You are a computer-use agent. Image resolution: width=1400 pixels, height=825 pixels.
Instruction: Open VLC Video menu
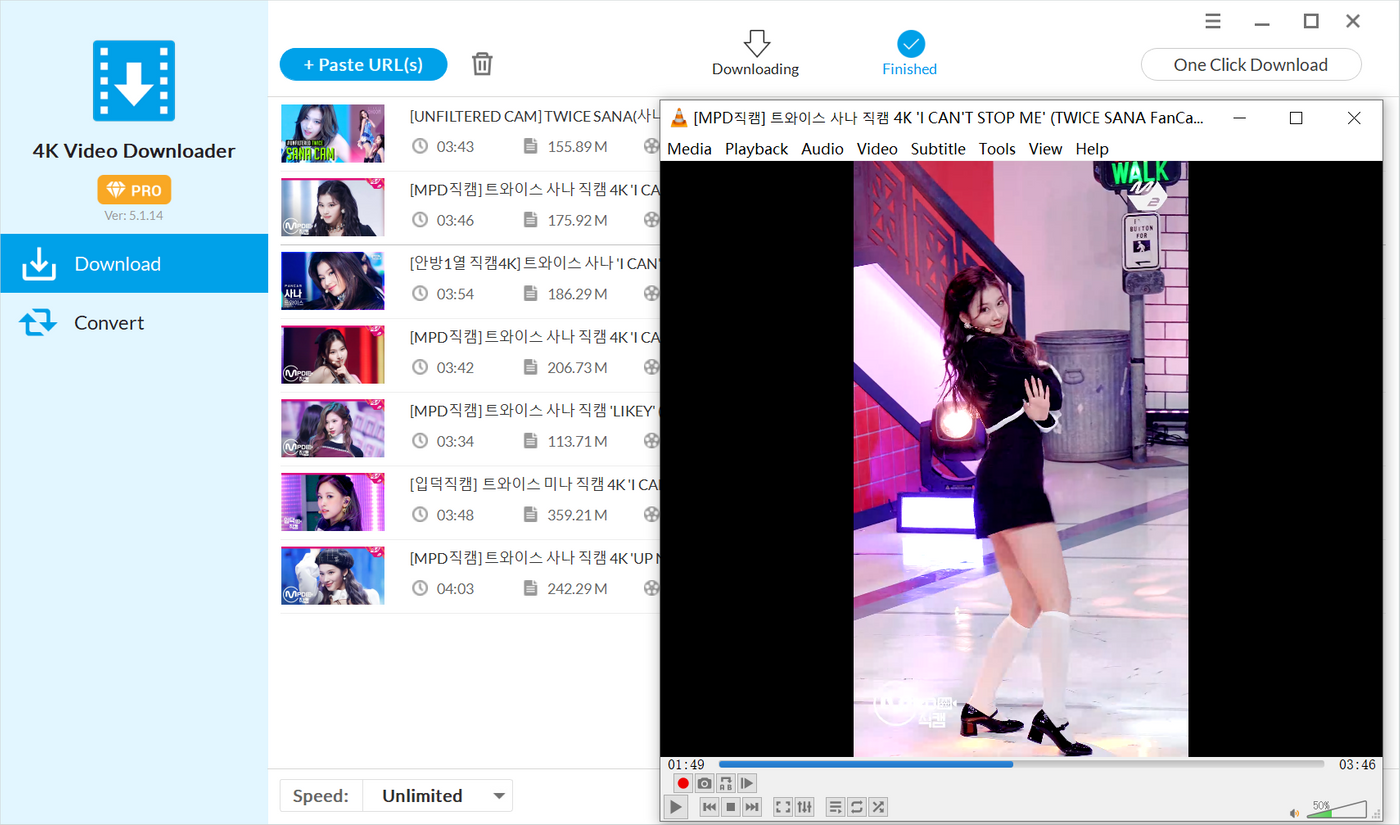877,149
